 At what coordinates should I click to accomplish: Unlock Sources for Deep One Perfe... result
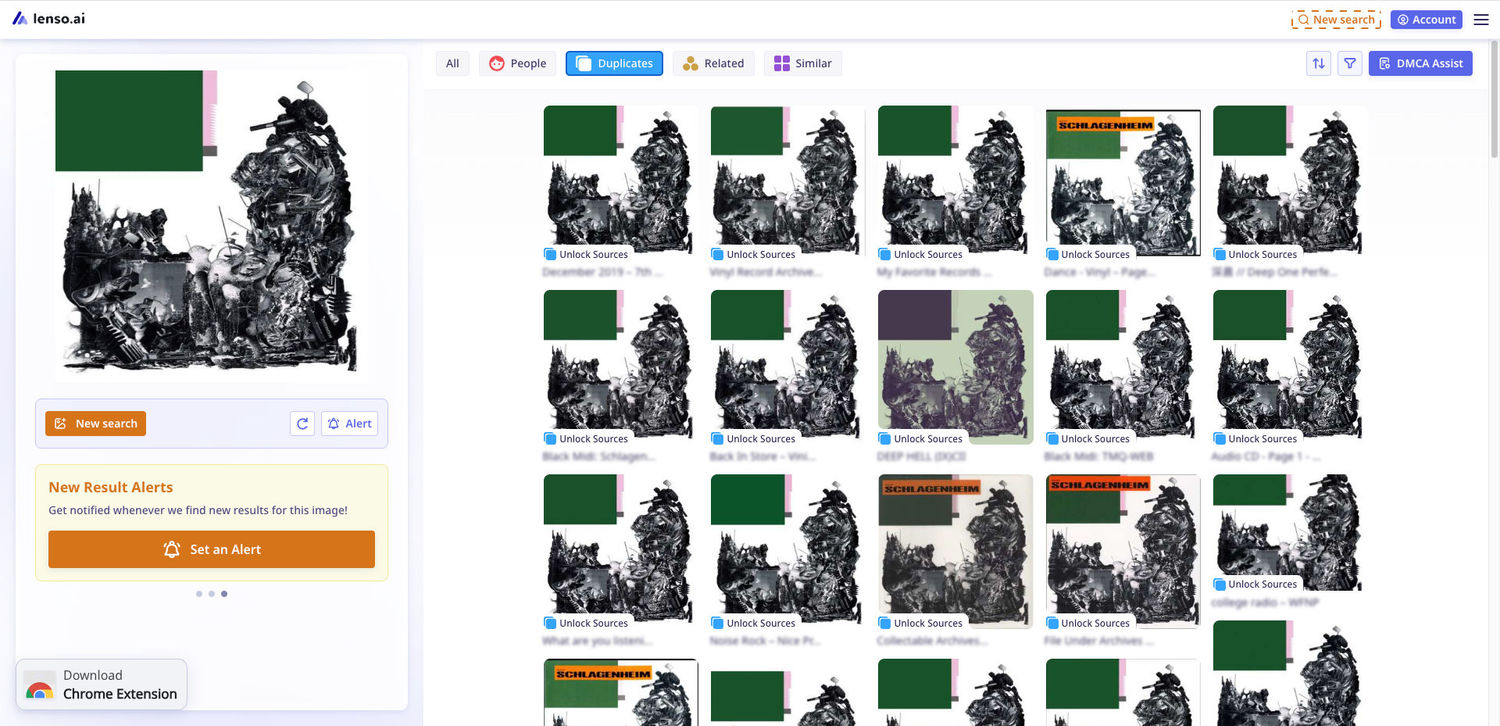(x=1255, y=254)
